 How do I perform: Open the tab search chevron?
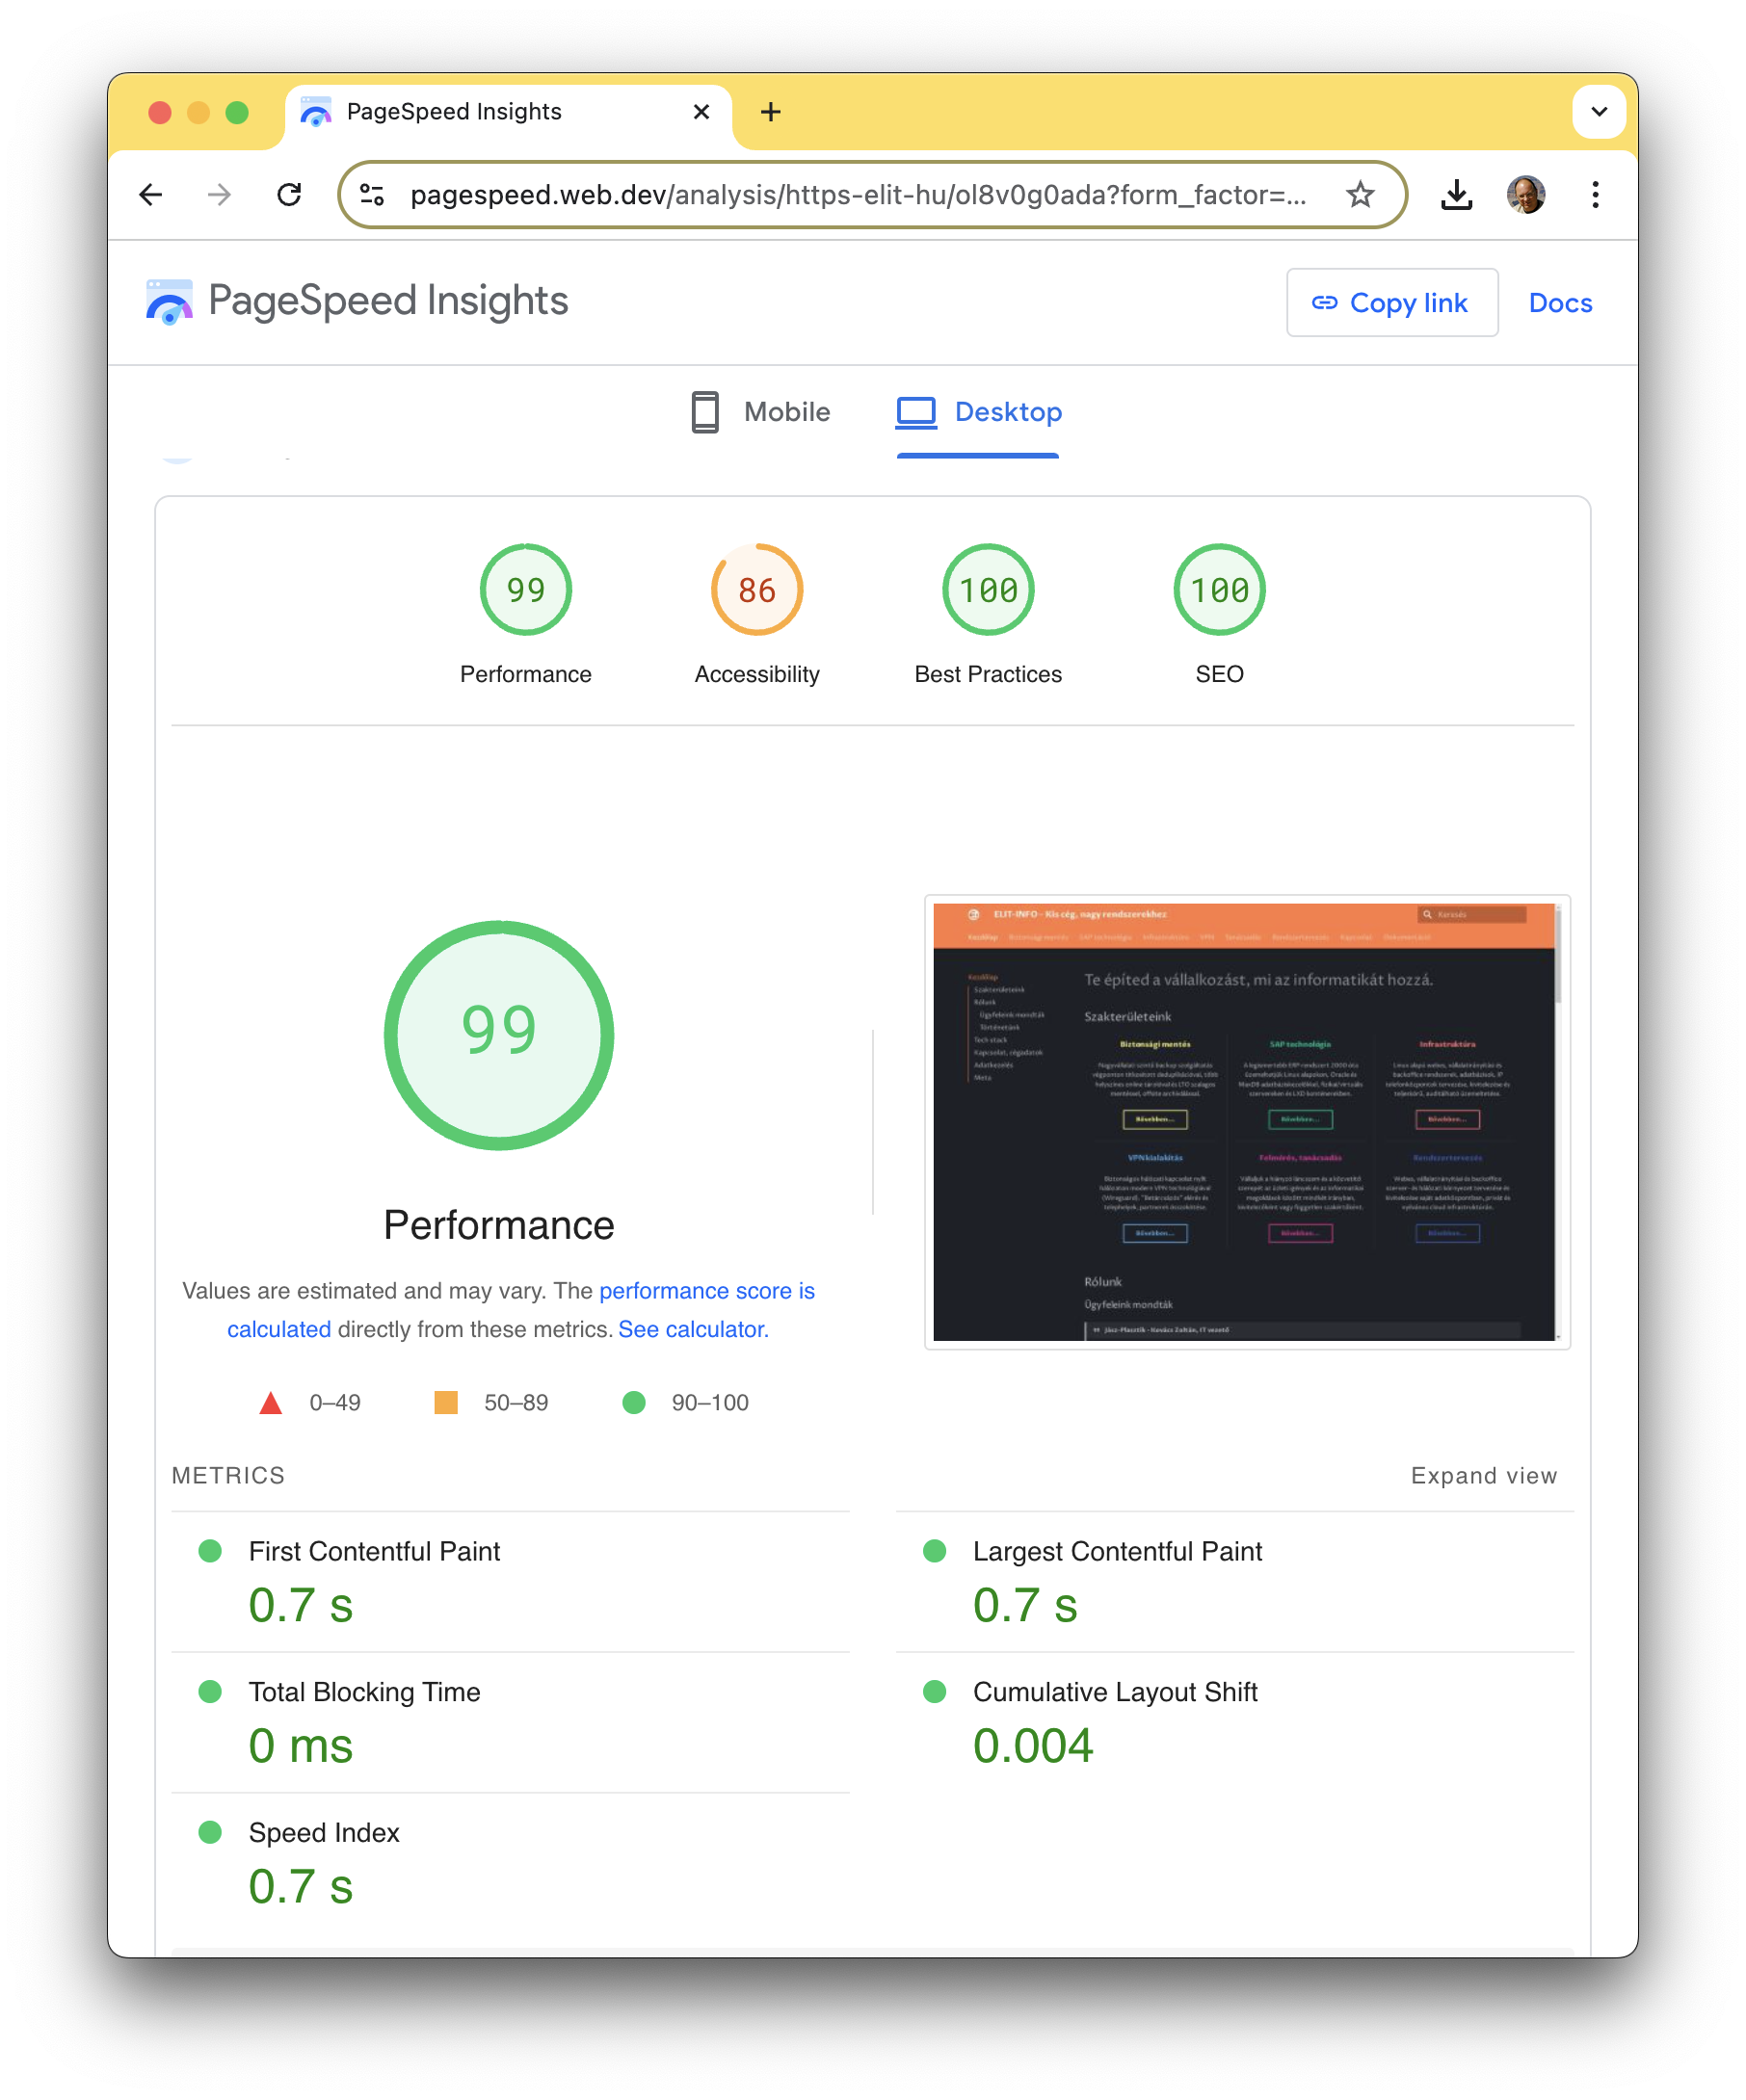click(x=1599, y=112)
